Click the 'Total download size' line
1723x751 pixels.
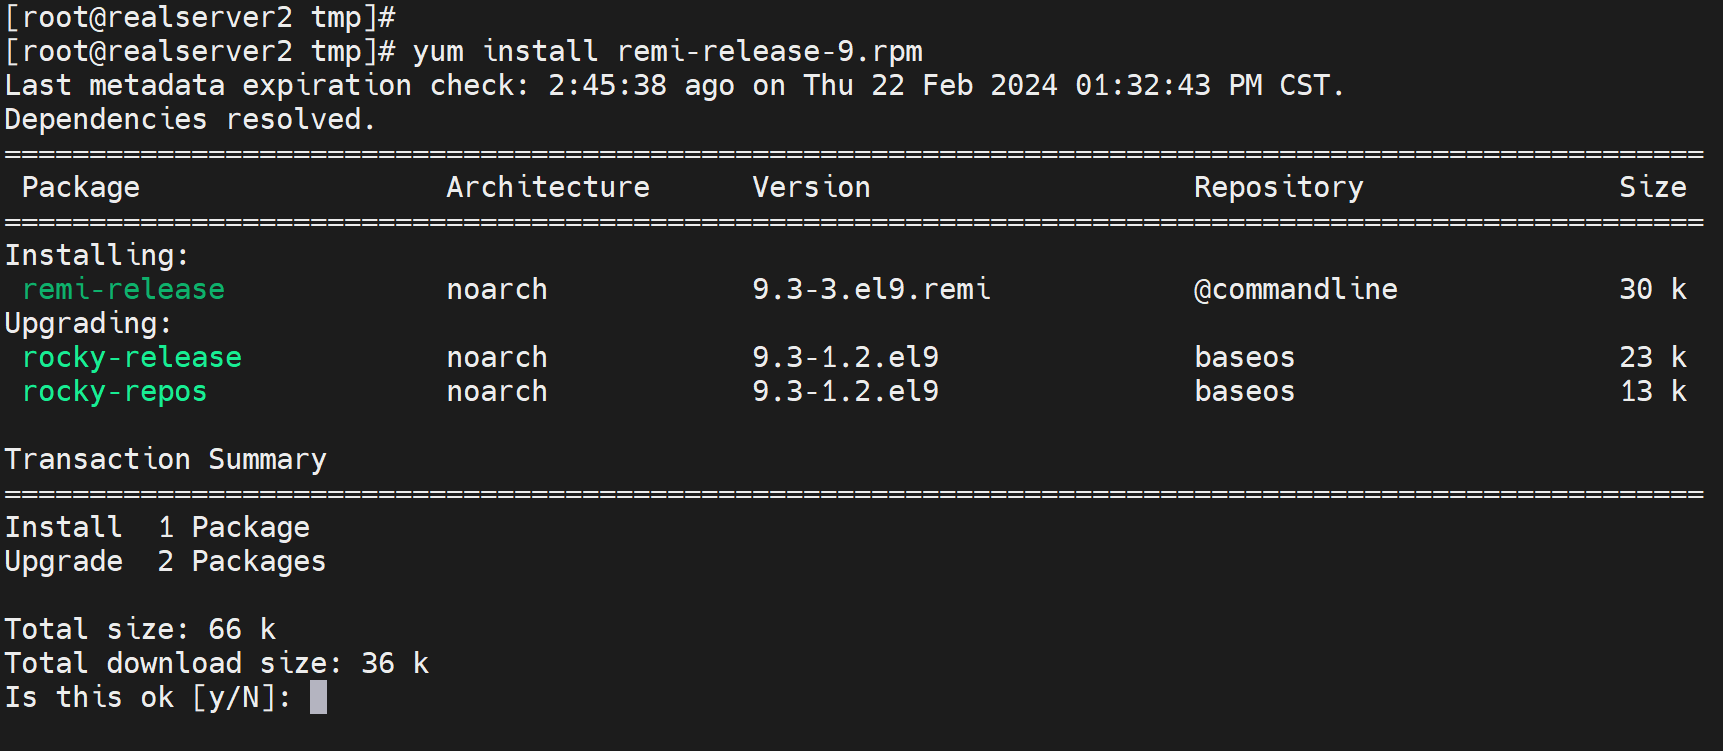(216, 663)
